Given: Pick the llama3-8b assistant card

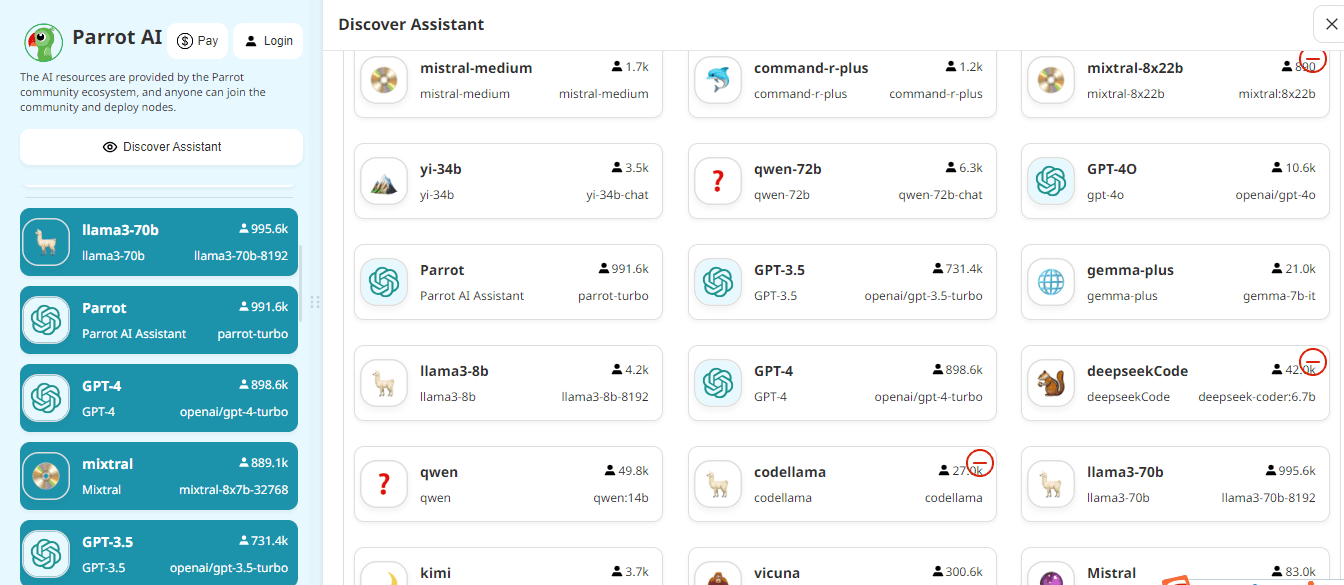Looking at the screenshot, I should pos(508,384).
